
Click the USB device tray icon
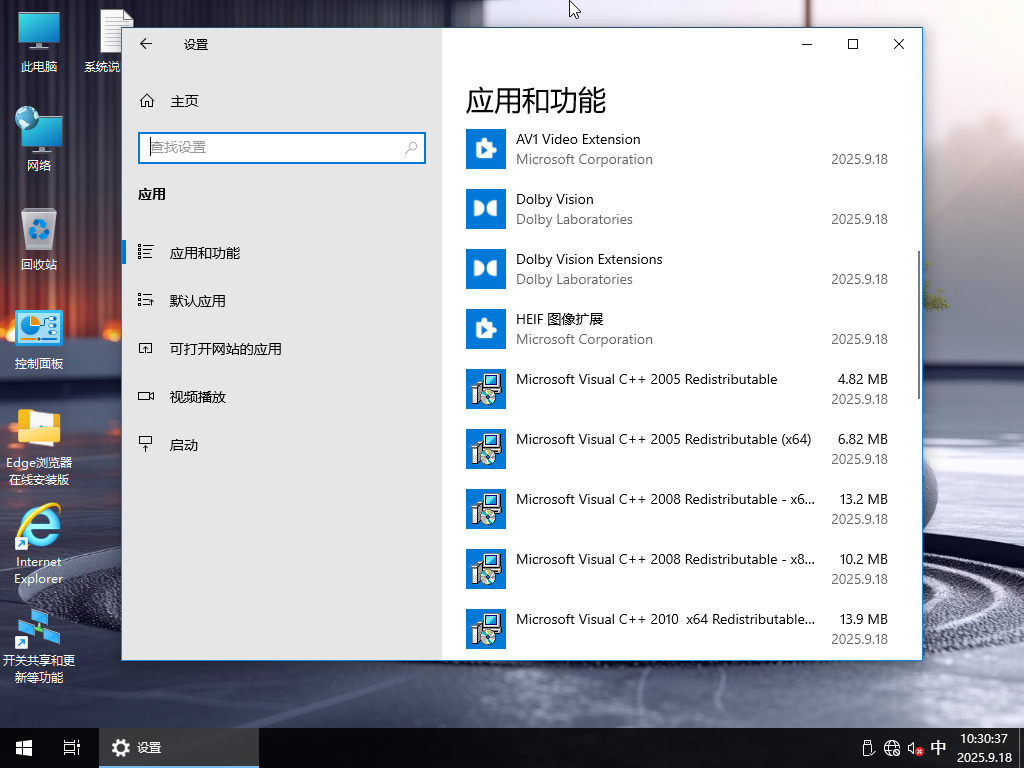(x=868, y=748)
